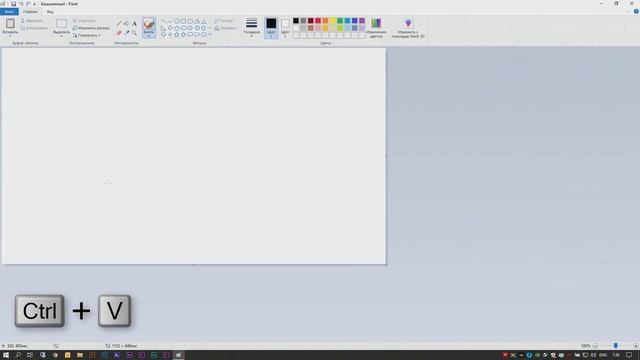This screenshot has height=360, width=640.
Task: Open the Customize Quick Access Toolbar arrow
Action: (35, 4)
